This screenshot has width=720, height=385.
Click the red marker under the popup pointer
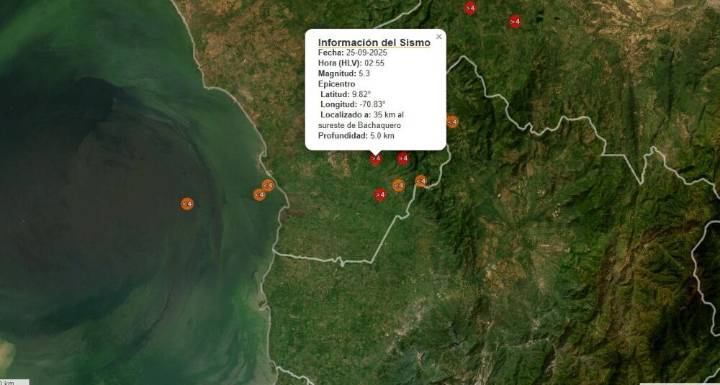click(x=376, y=159)
